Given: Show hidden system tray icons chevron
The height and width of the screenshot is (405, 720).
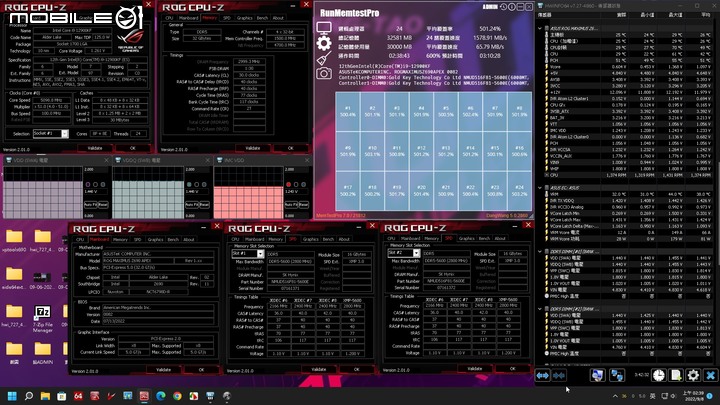Looking at the screenshot, I should click(615, 396).
